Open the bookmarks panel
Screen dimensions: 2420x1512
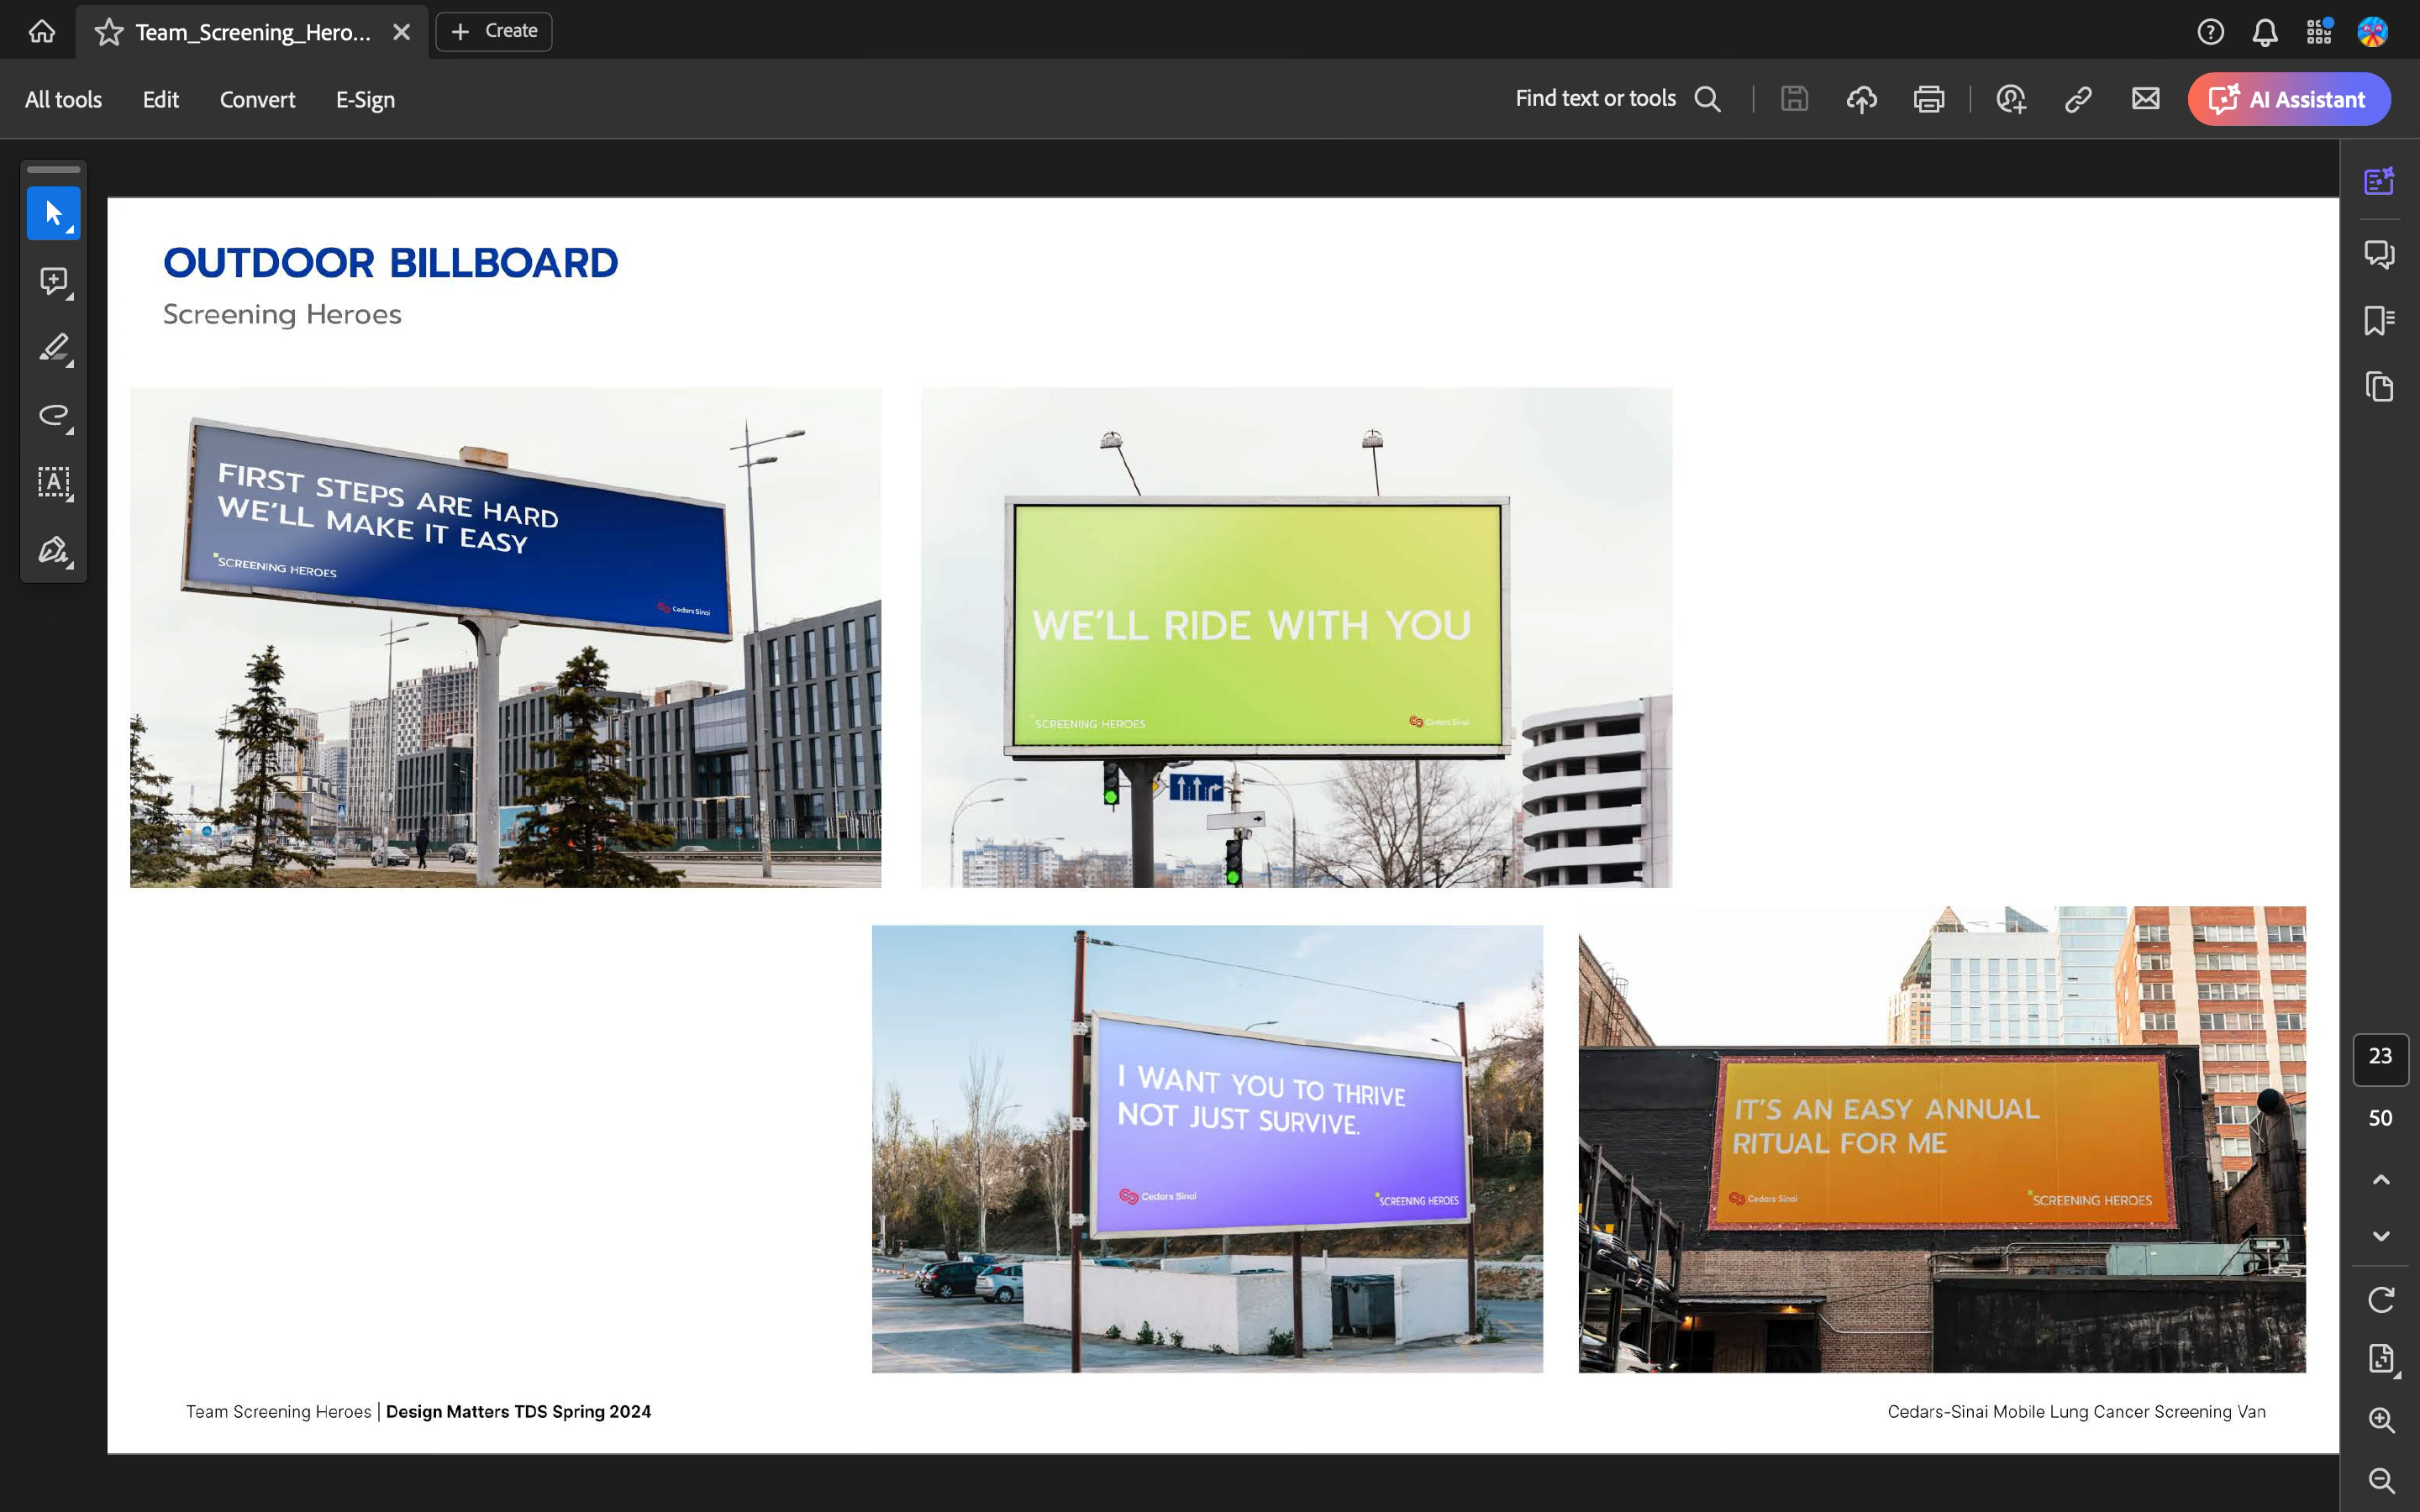pos(2379,321)
